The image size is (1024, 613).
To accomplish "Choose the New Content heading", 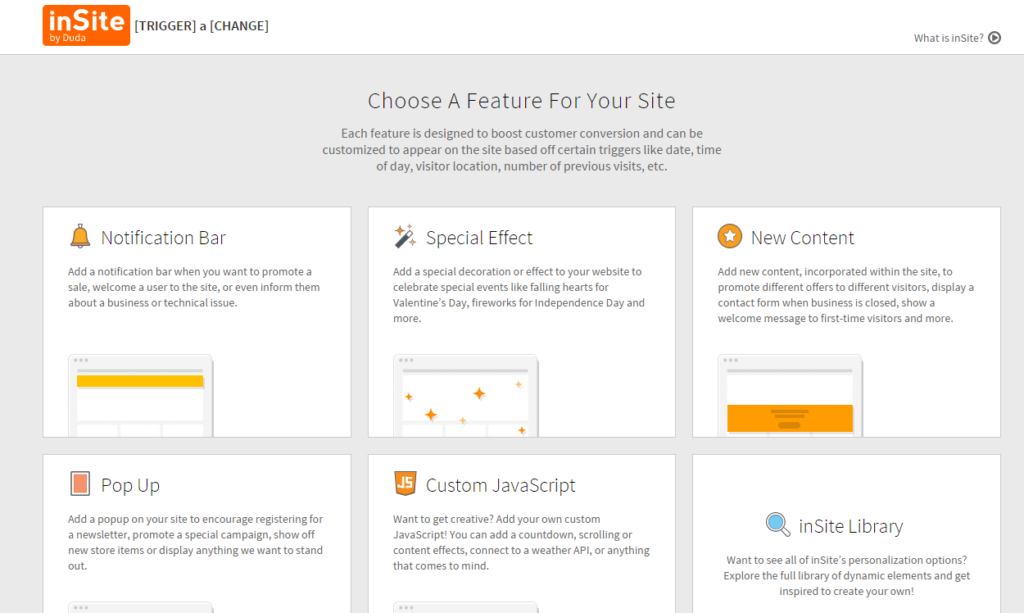I will tap(802, 238).
